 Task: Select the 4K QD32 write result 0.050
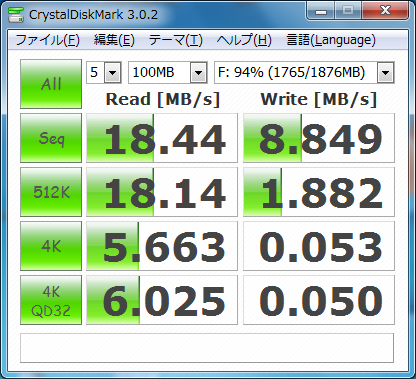(319, 300)
